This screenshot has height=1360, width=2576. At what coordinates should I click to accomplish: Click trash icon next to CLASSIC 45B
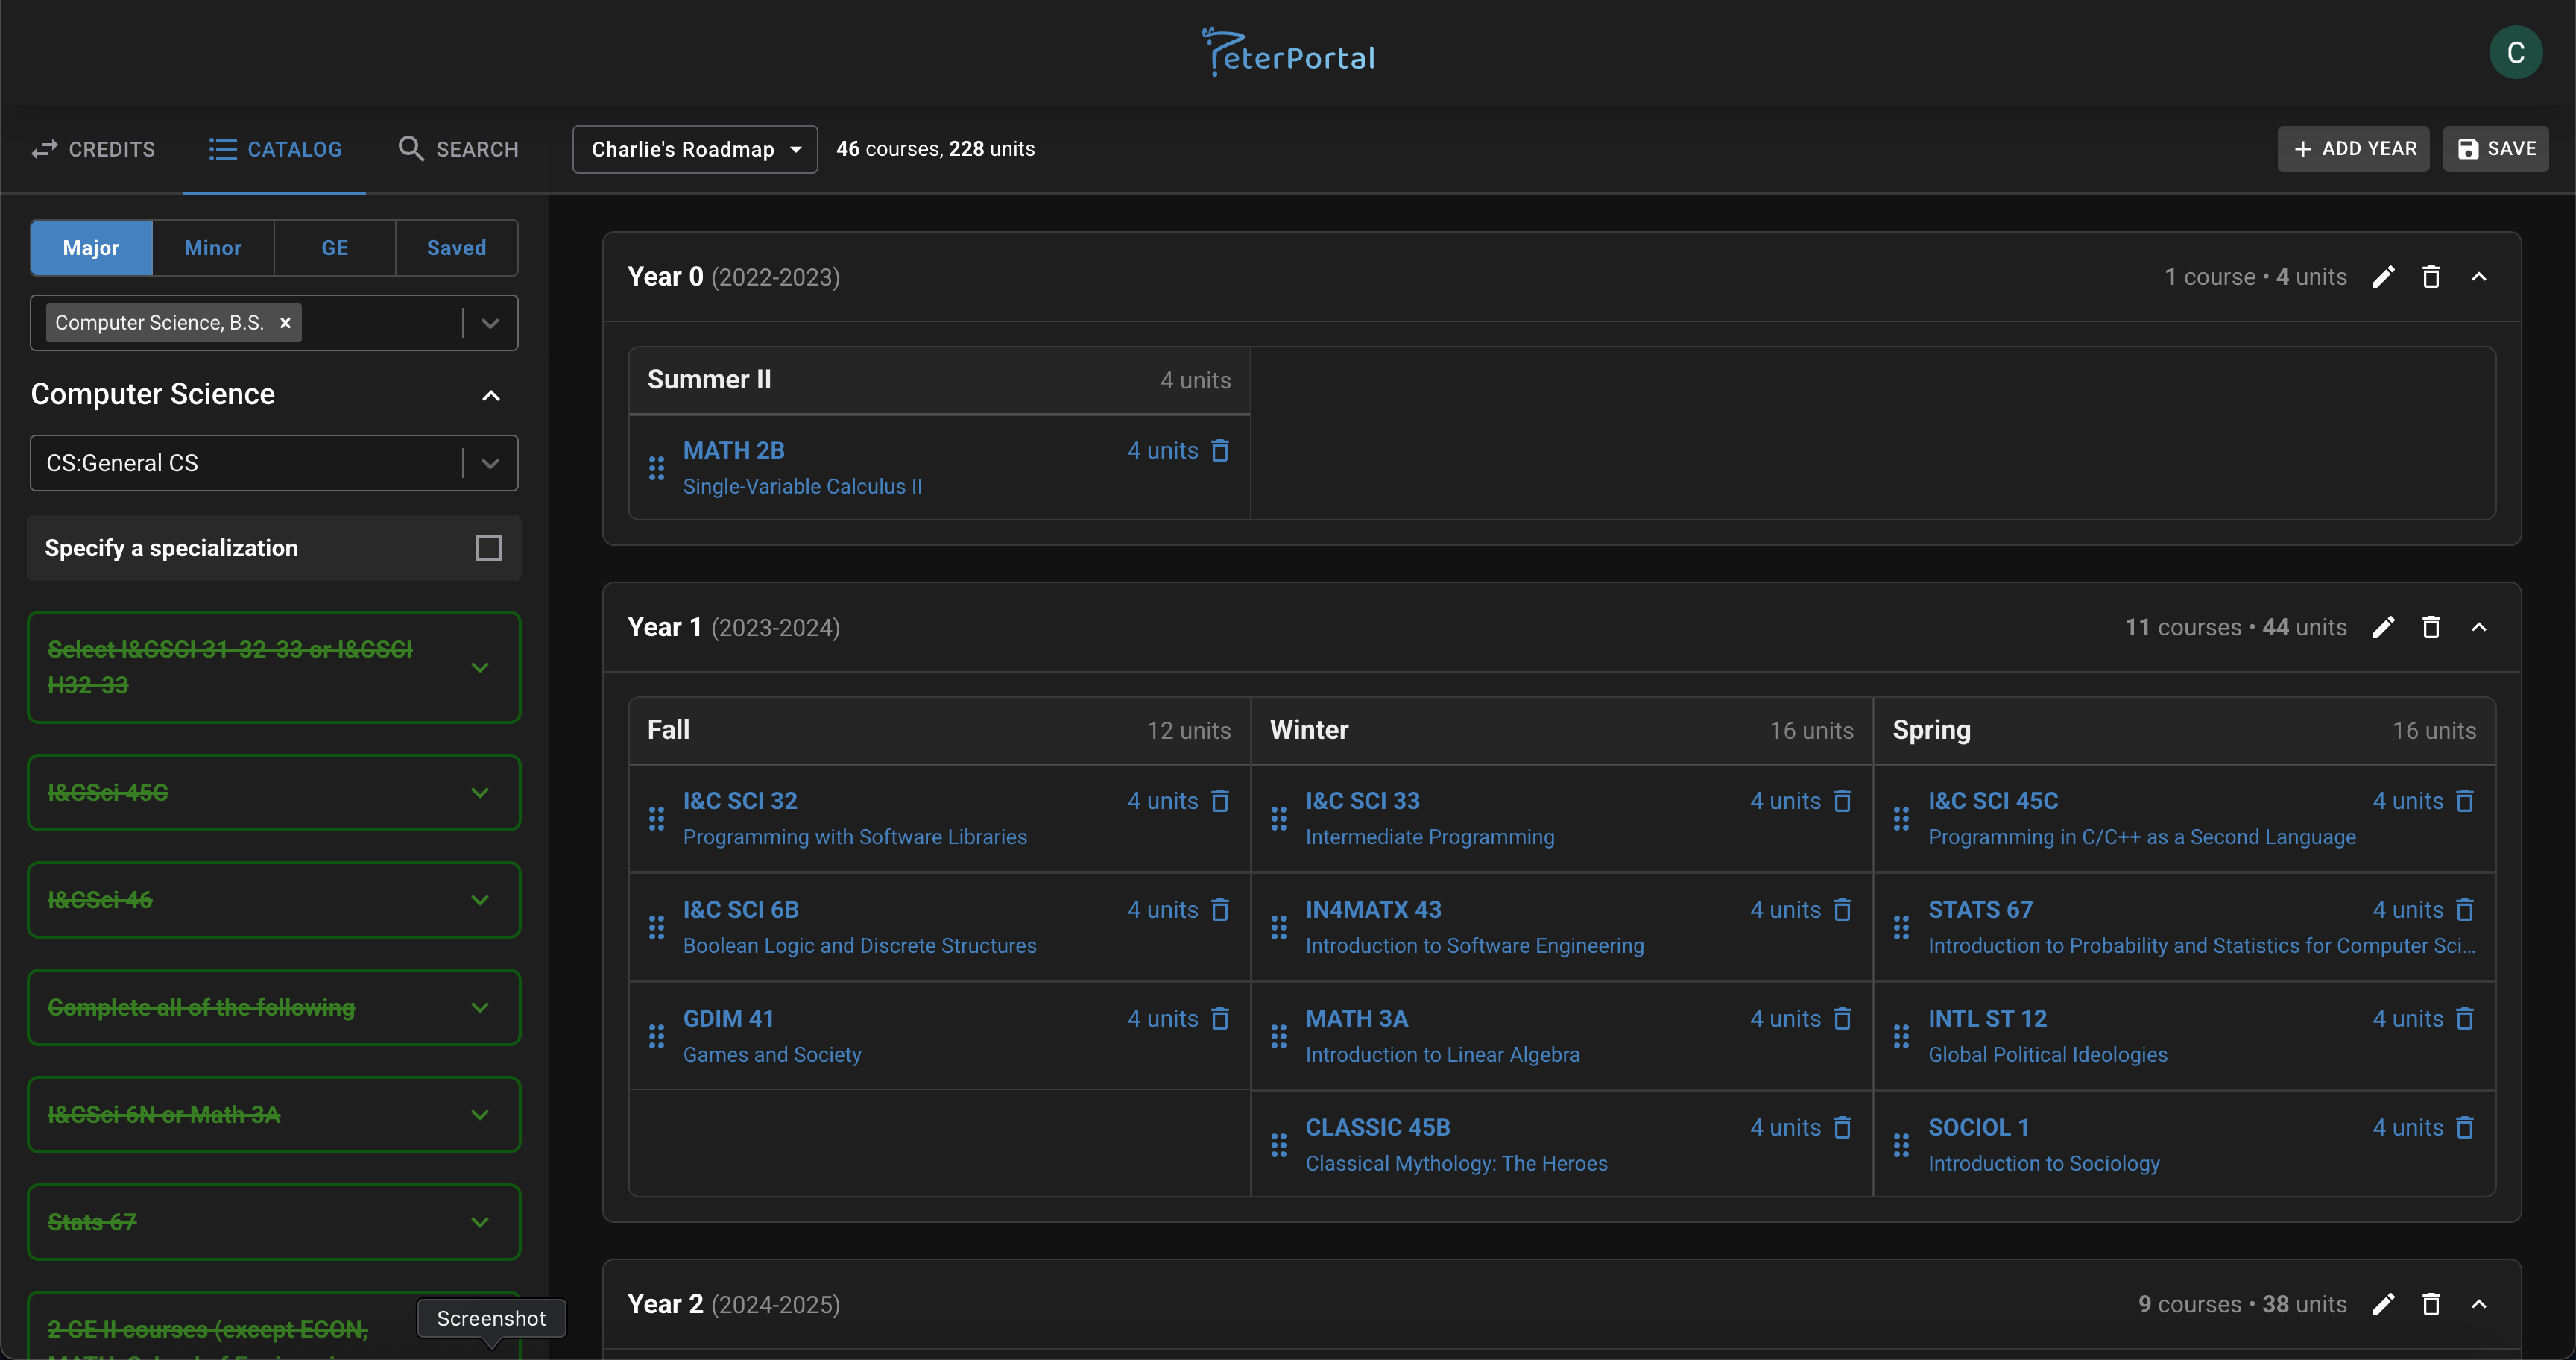tap(1842, 1128)
